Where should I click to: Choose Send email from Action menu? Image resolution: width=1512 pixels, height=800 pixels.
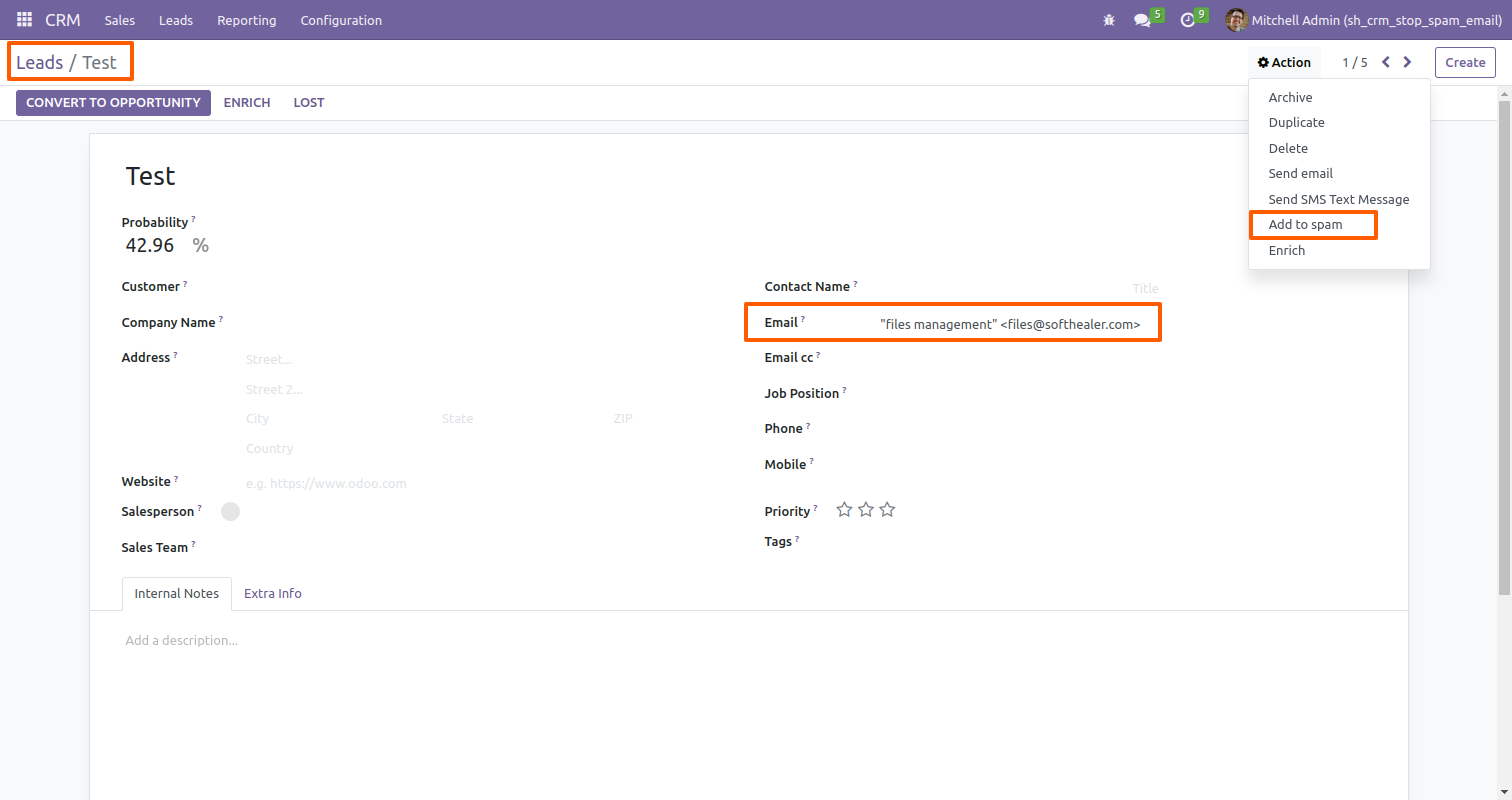click(x=1300, y=173)
